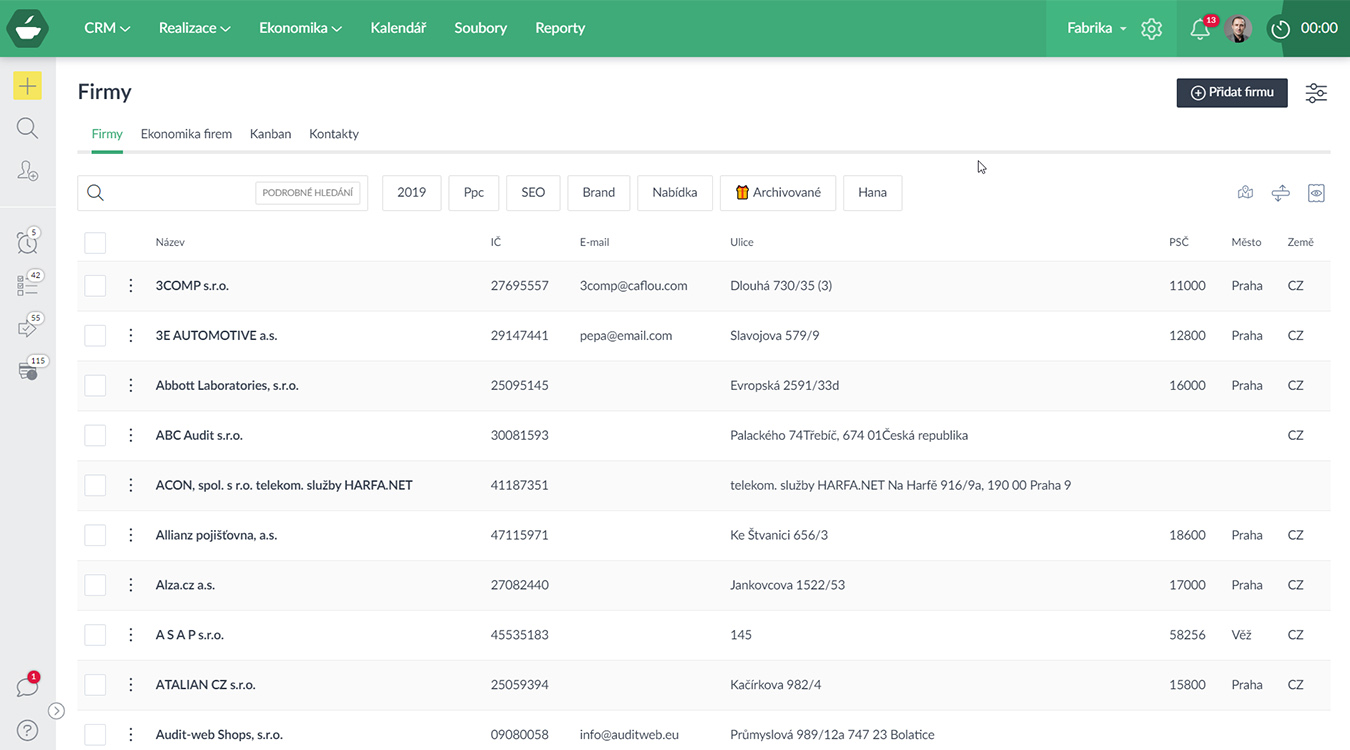Image resolution: width=1350 pixels, height=750 pixels.
Task: Open row menu dots for Alza.cz a.s.
Action: point(131,586)
